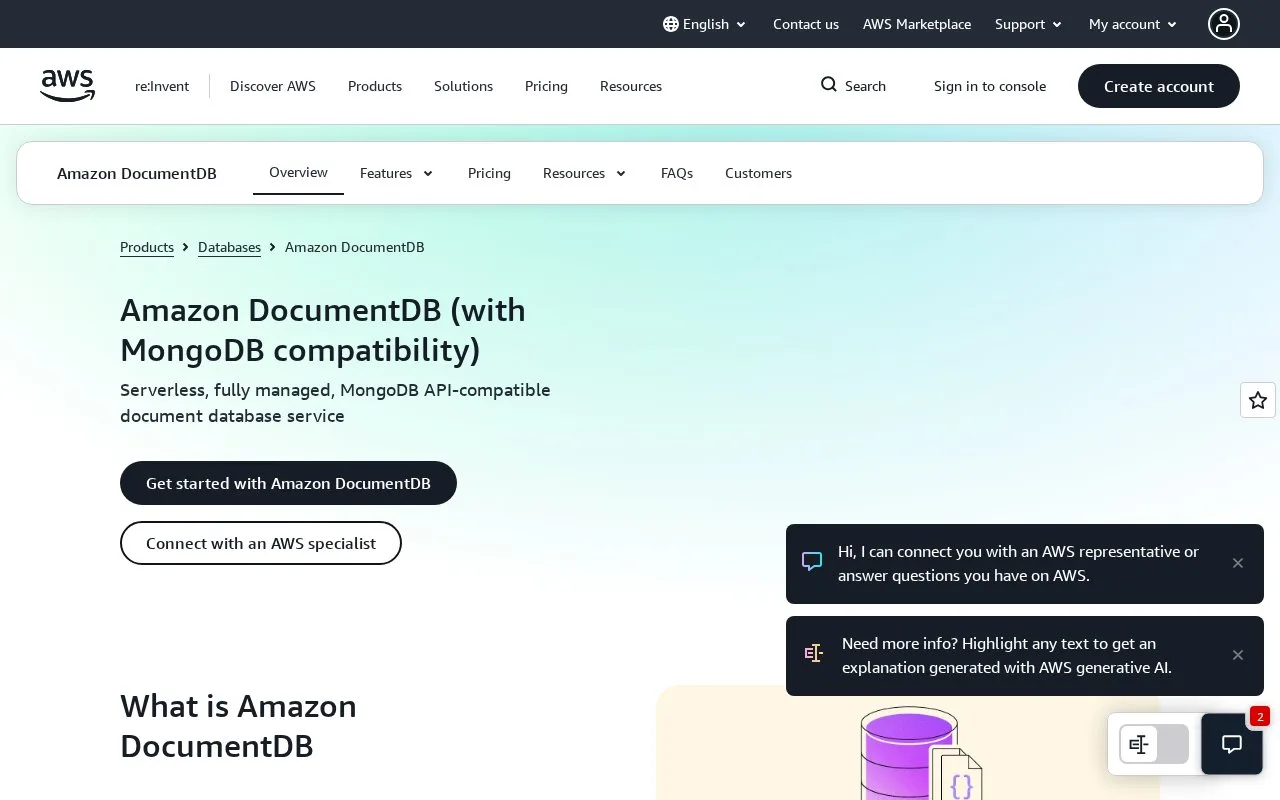Follow the Products breadcrumb link
The image size is (1280, 800).
click(147, 247)
